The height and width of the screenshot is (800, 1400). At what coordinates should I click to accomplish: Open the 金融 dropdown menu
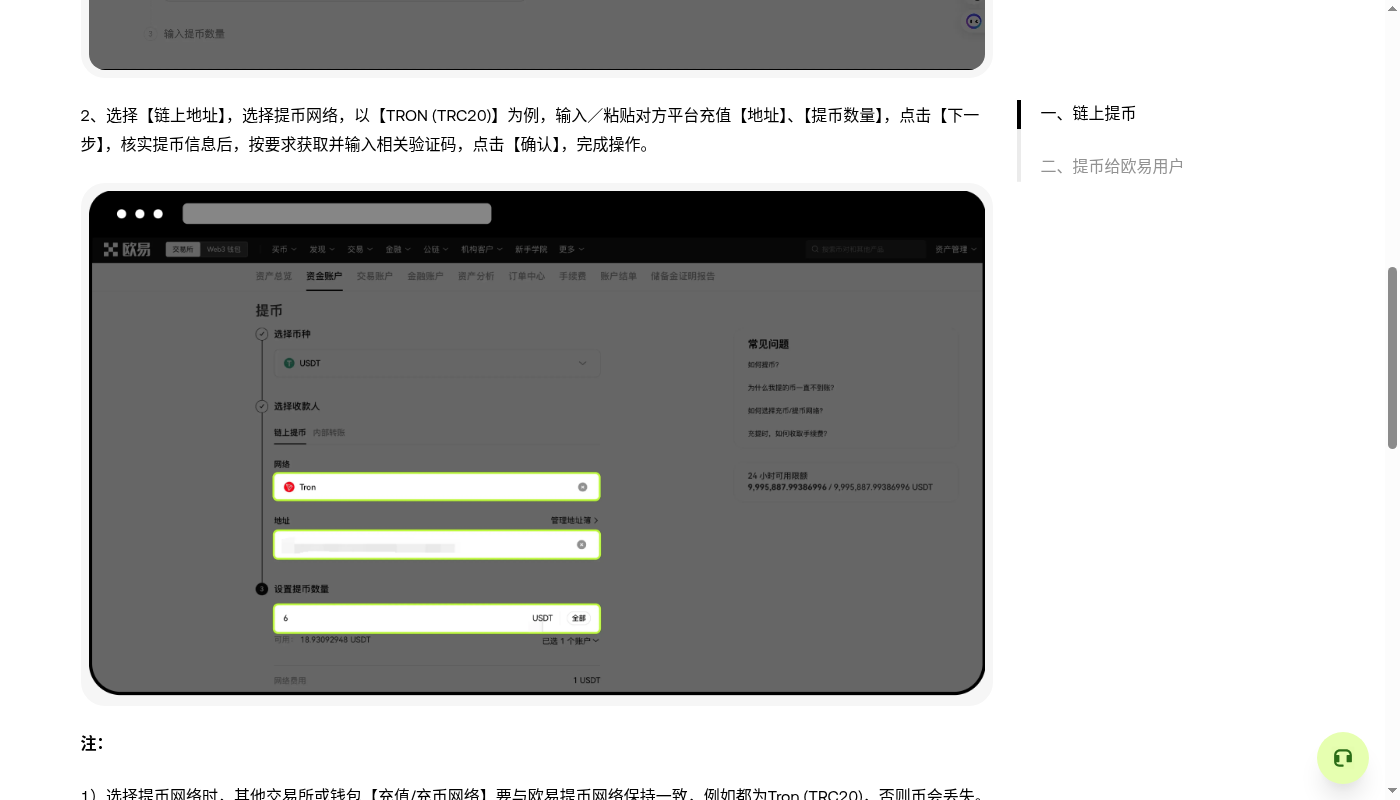pyautogui.click(x=397, y=249)
